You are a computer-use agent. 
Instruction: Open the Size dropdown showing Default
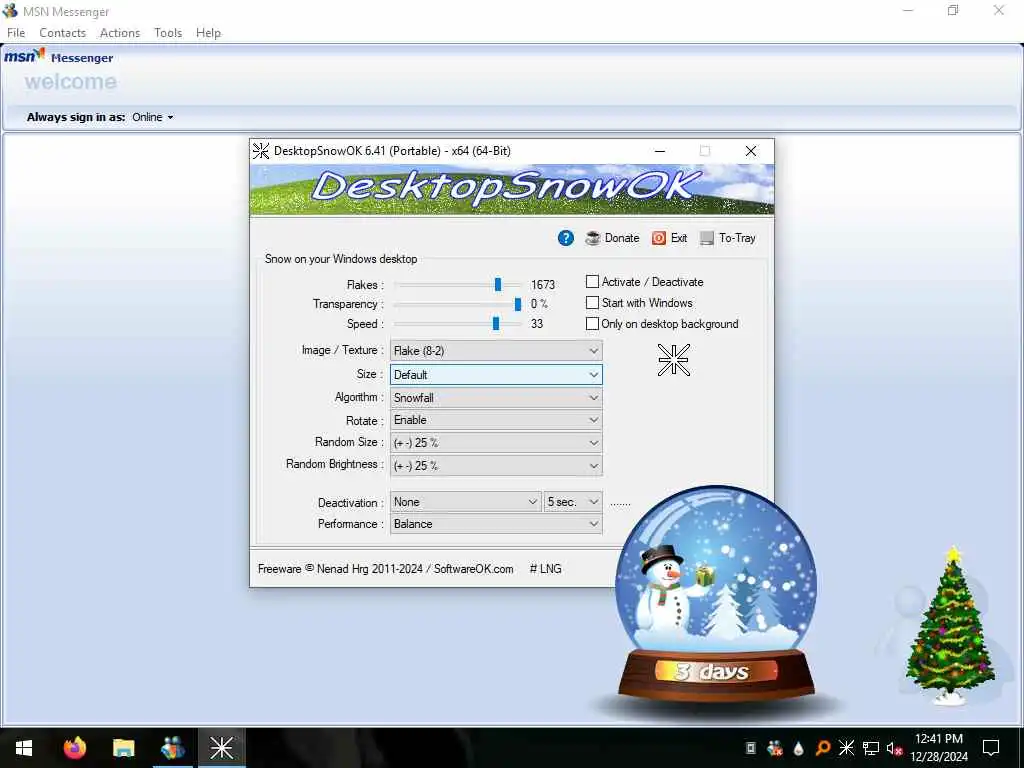click(x=496, y=375)
